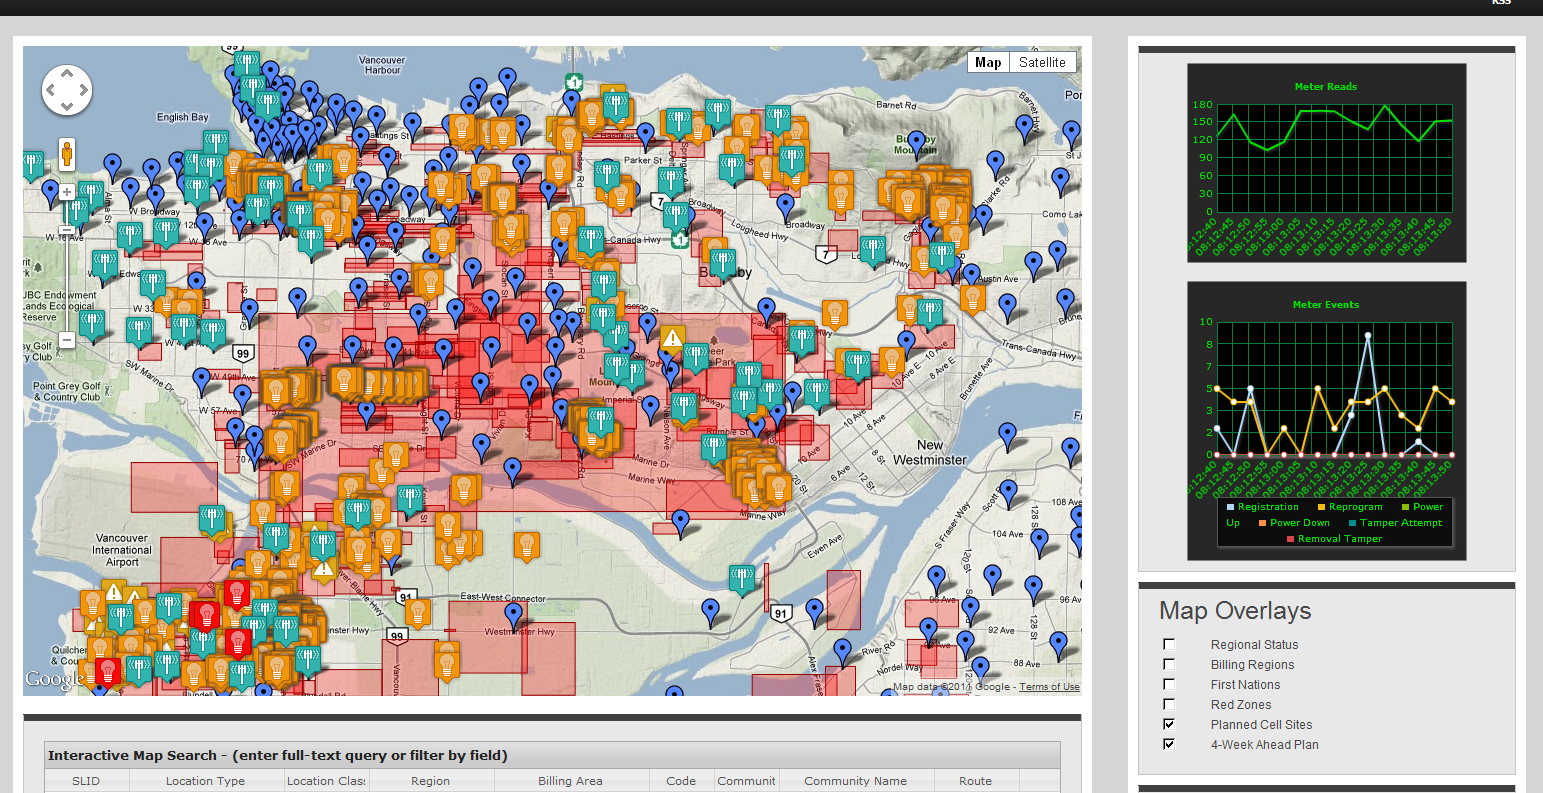Pan the map left with the arrow control

51,91
